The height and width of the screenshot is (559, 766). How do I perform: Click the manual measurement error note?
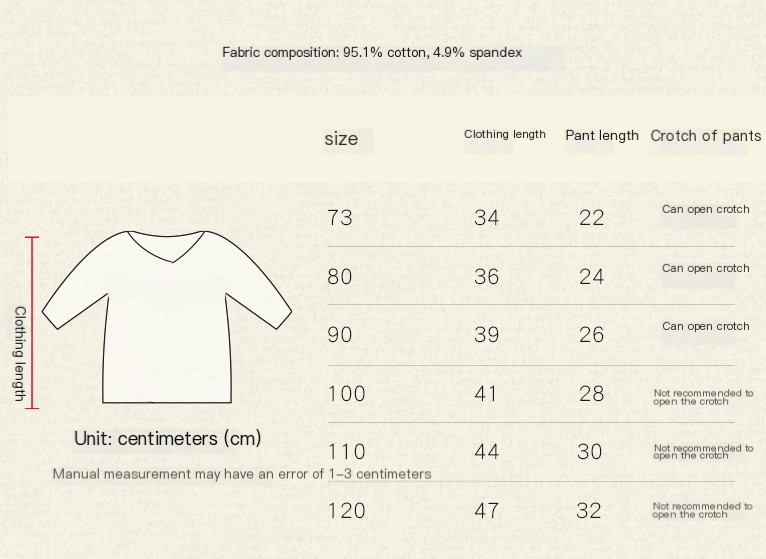pyautogui.click(x=242, y=474)
